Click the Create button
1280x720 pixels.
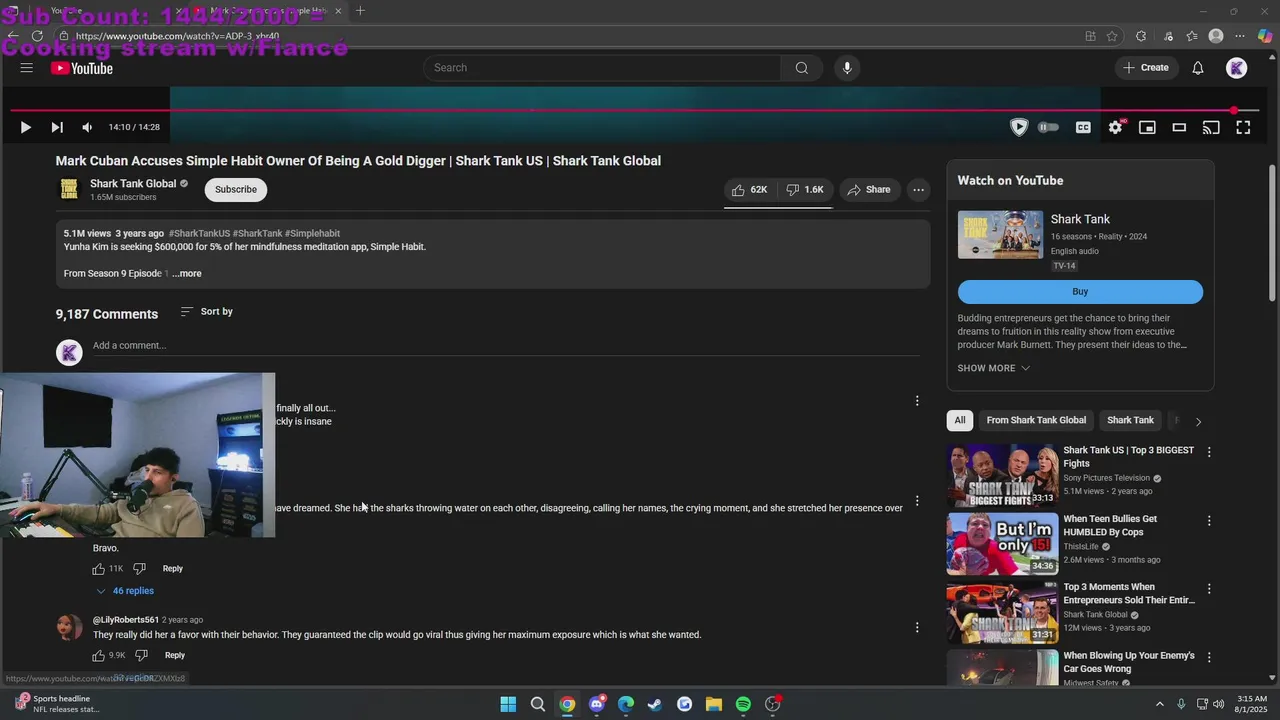1146,68
